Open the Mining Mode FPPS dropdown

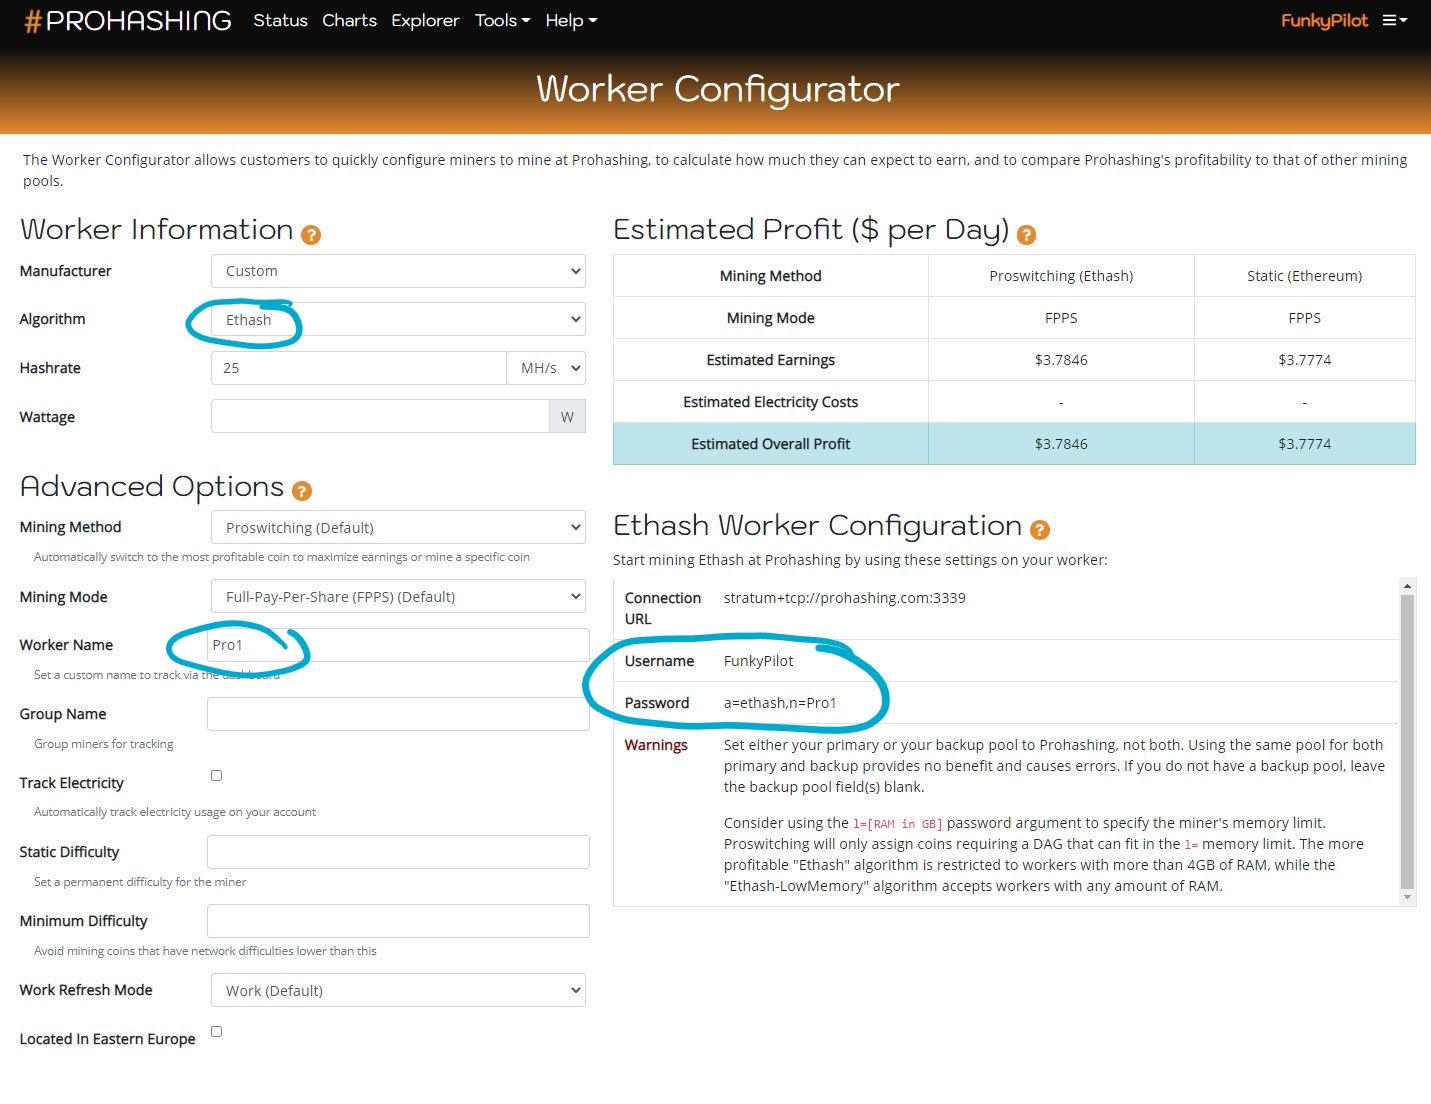398,597
